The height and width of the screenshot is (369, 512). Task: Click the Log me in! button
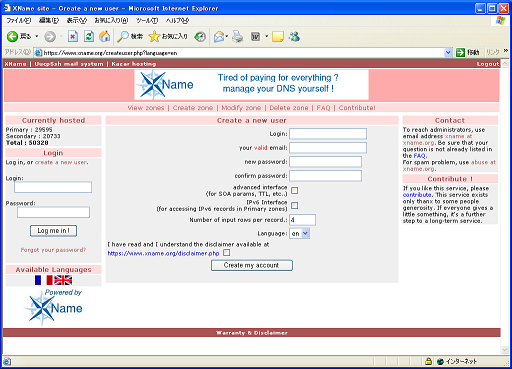pyautogui.click(x=53, y=231)
